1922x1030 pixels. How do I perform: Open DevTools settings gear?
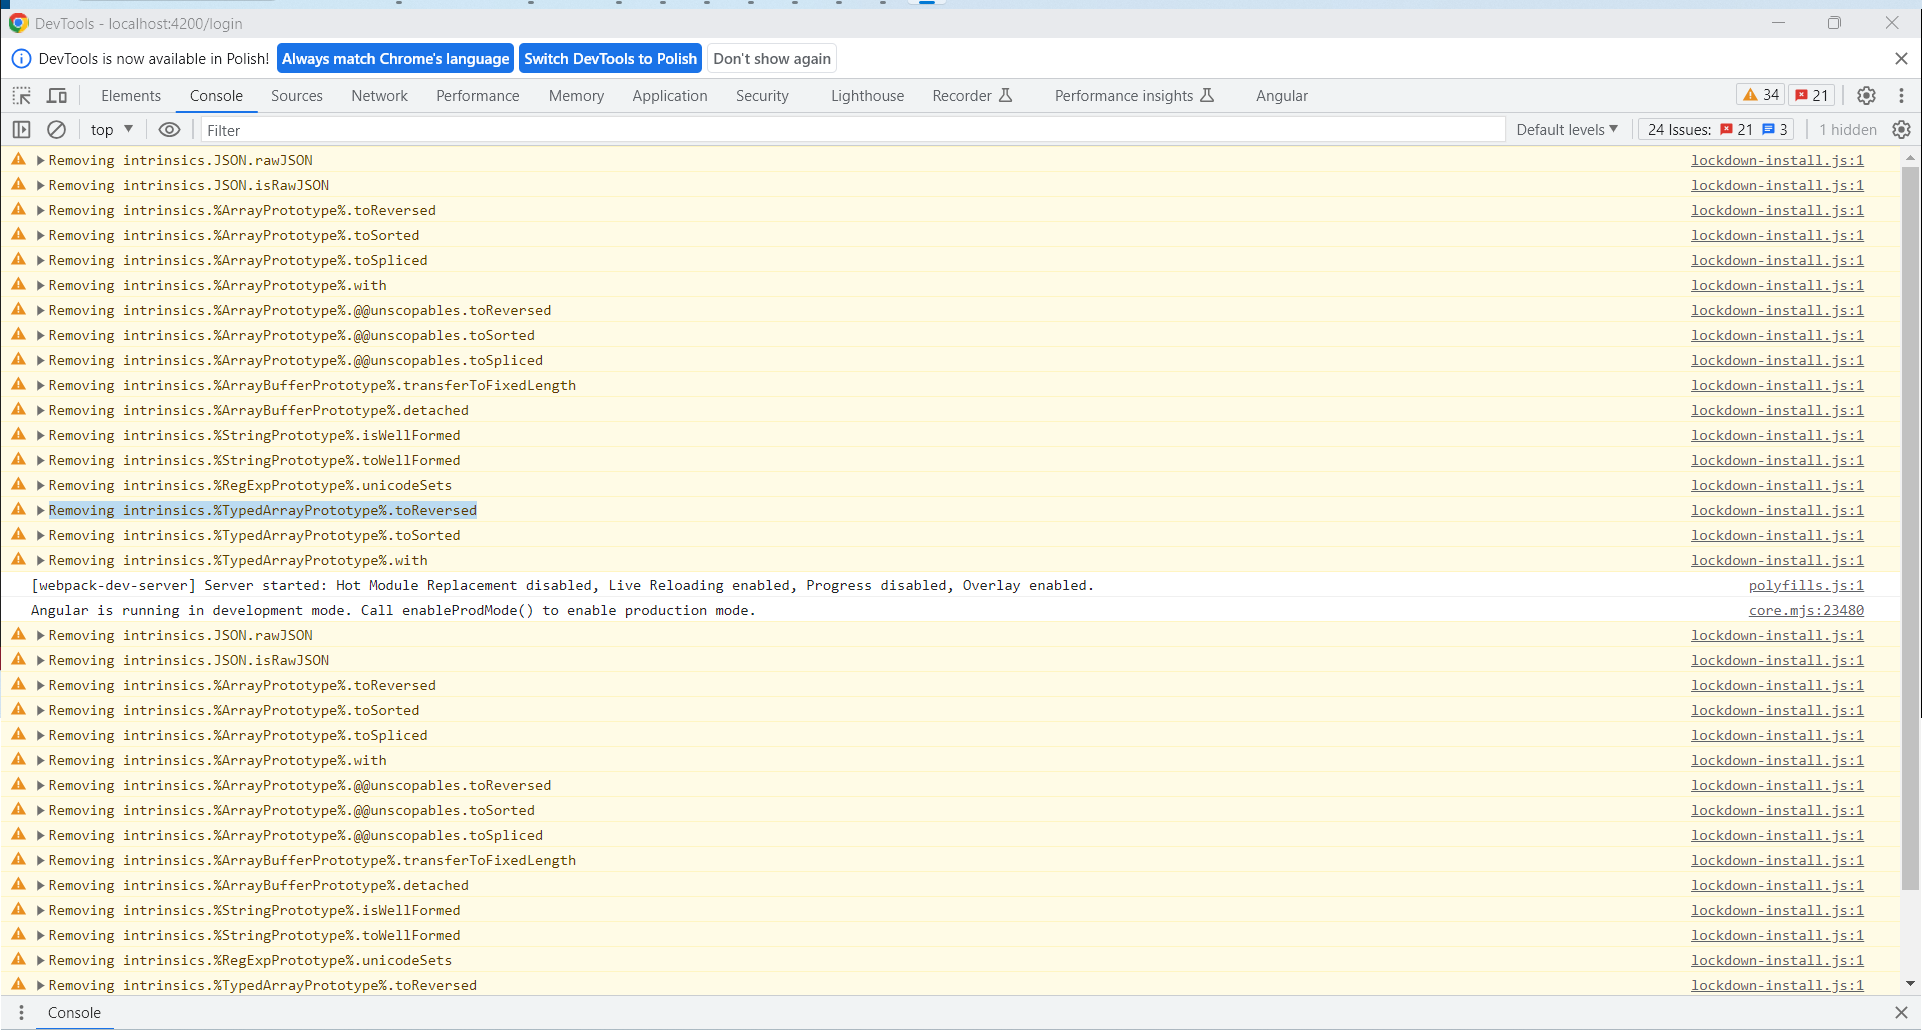coord(1866,95)
